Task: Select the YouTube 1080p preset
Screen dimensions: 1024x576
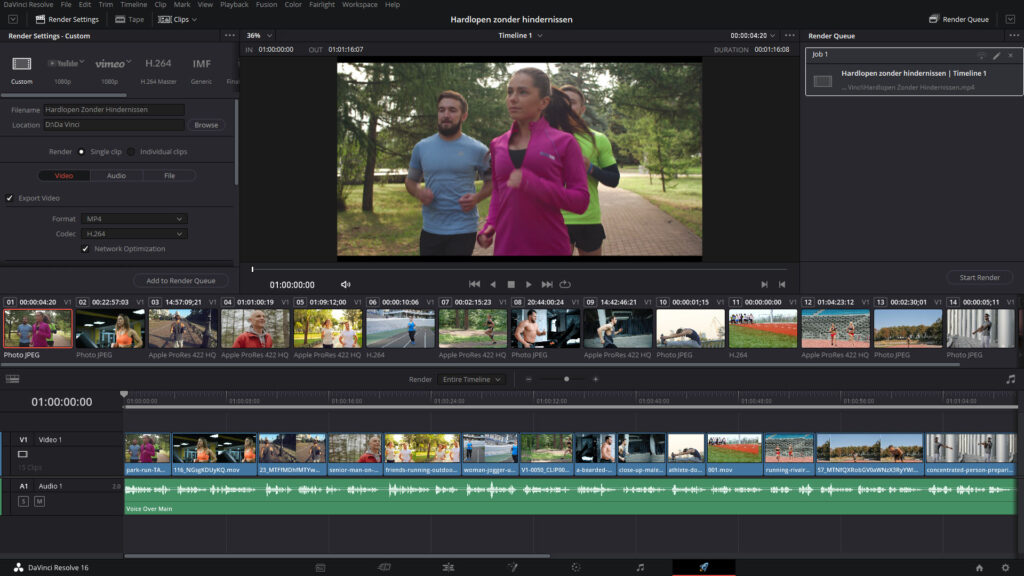Action: point(63,63)
